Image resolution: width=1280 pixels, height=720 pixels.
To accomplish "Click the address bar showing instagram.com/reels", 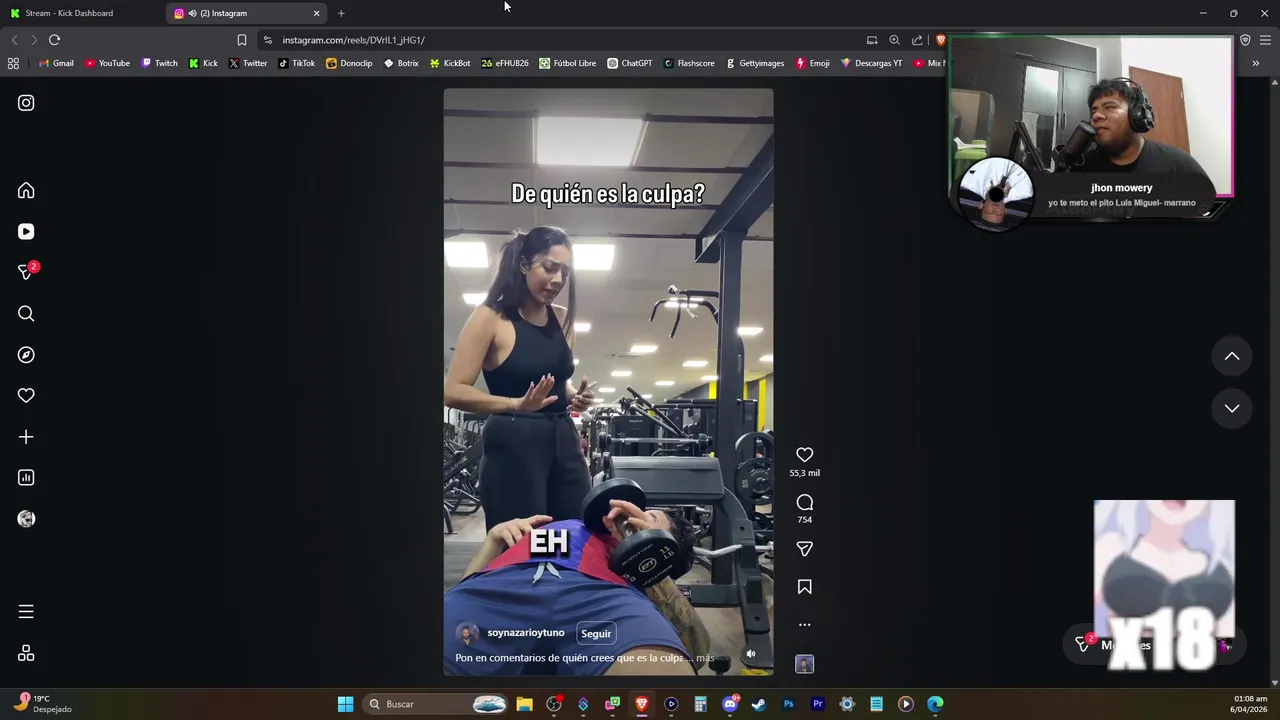I will coord(560,40).
